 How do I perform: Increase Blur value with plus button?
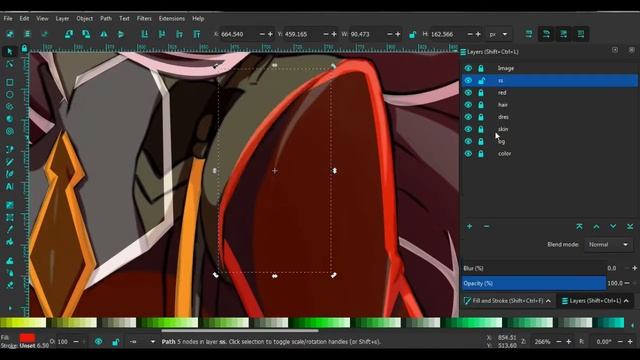[634, 268]
